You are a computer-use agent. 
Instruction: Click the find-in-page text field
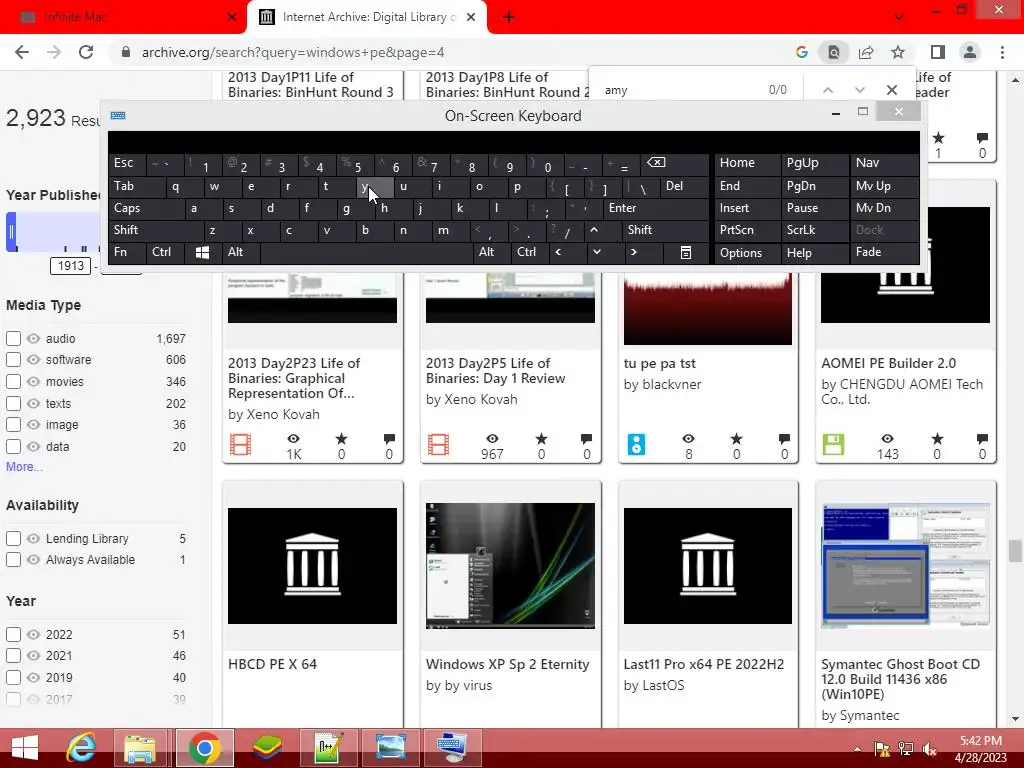click(679, 90)
